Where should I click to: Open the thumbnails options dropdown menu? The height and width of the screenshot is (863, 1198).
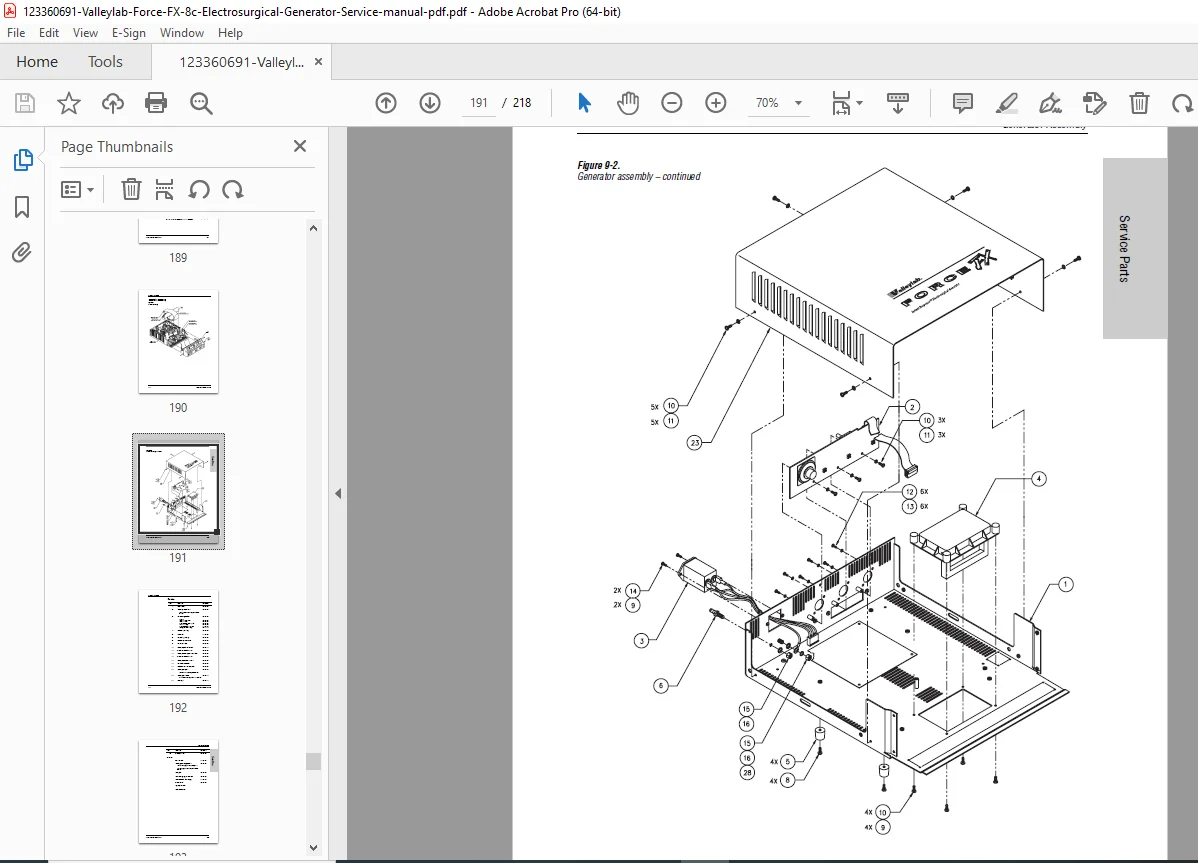point(77,189)
